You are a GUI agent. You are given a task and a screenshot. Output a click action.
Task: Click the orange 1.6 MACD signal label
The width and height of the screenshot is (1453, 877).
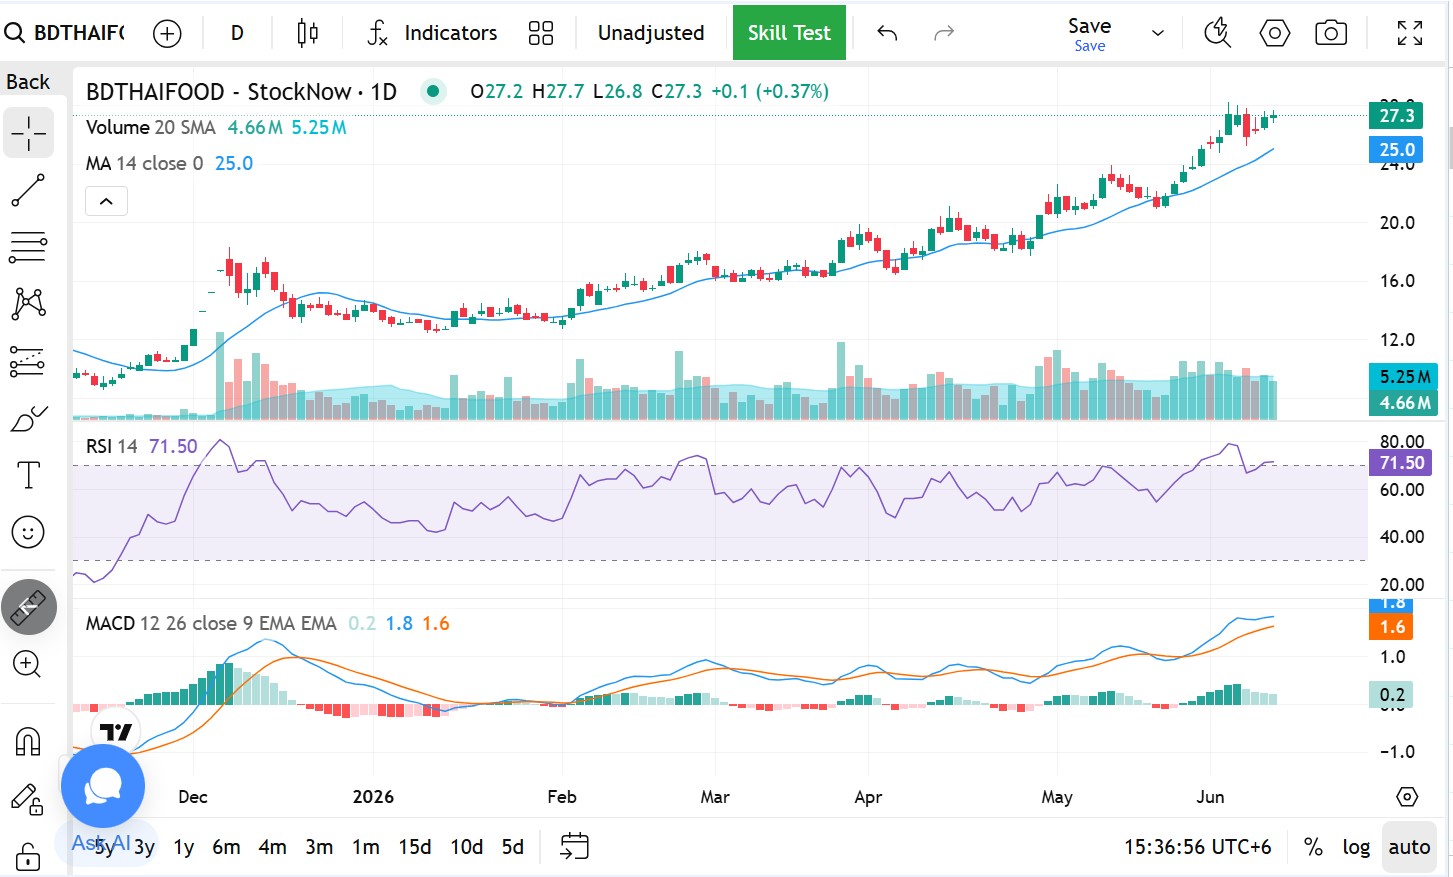(x=1392, y=627)
